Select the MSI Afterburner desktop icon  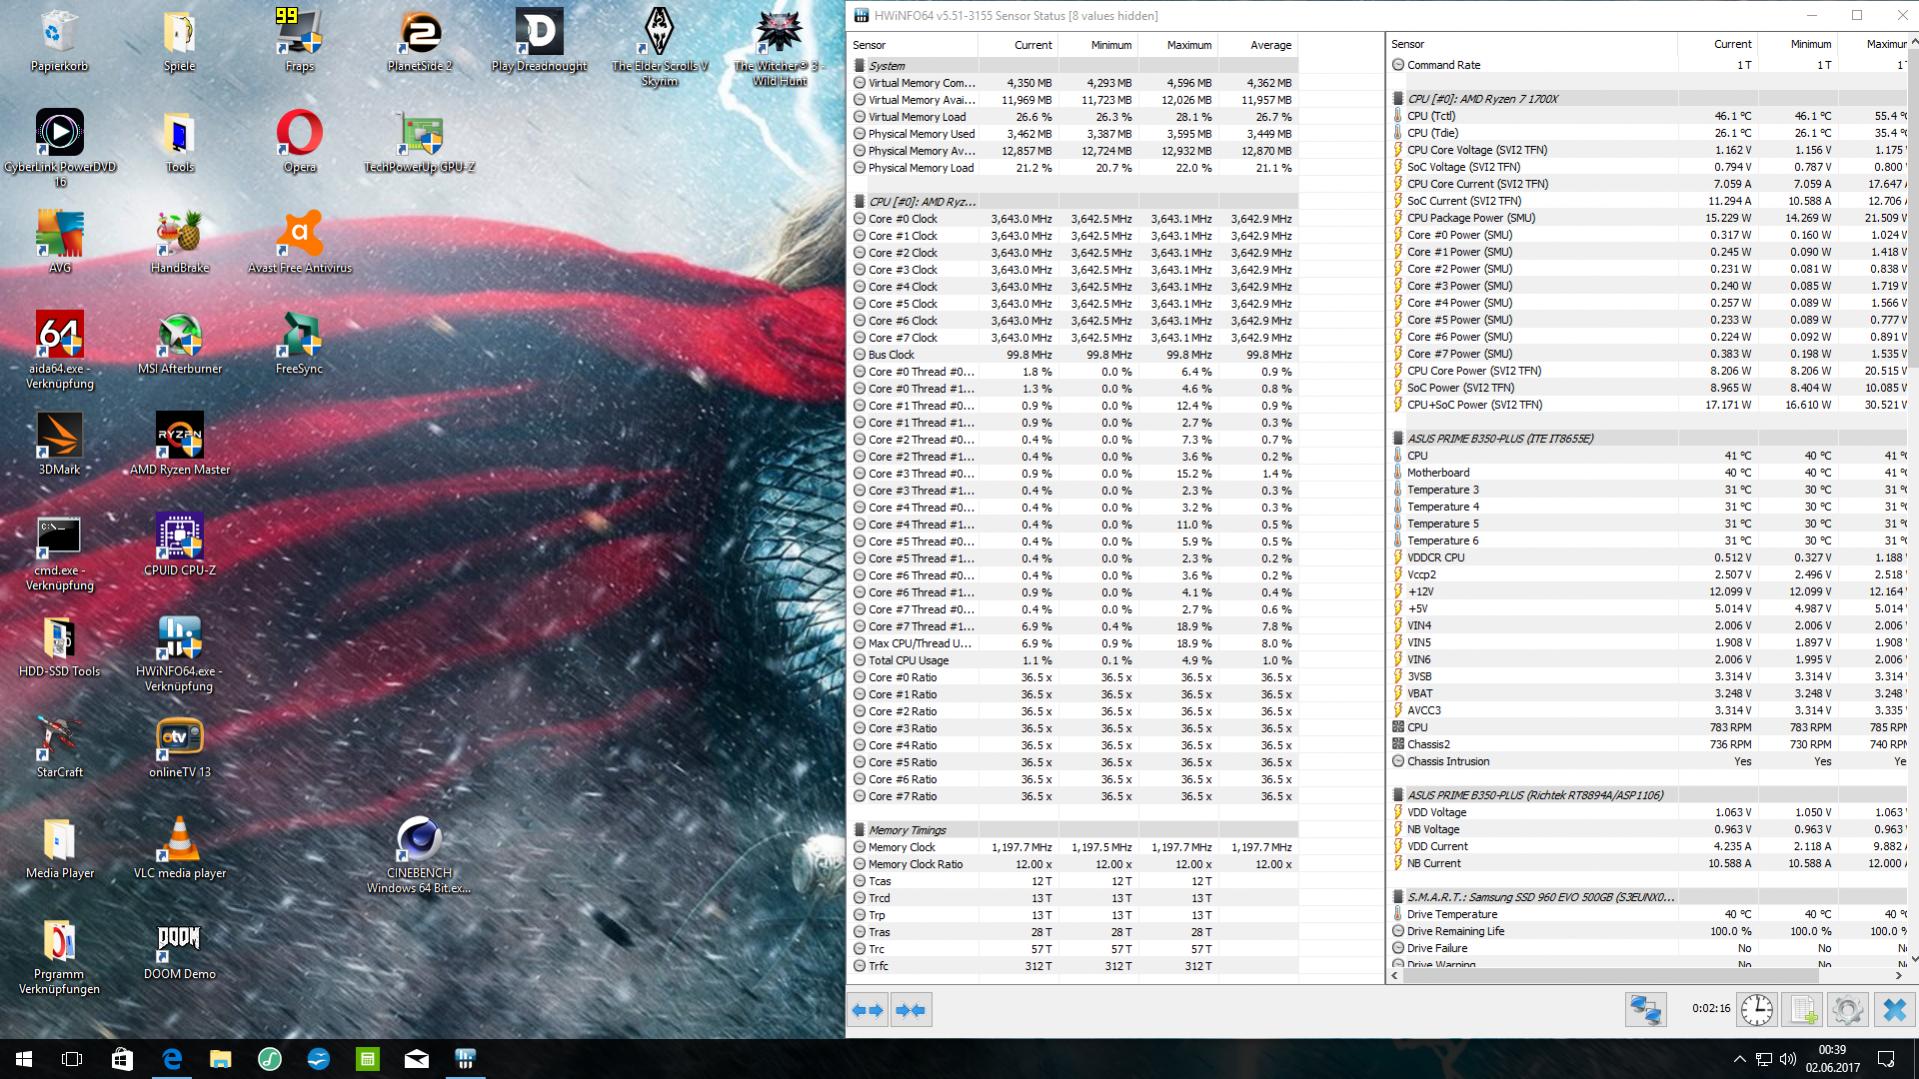179,343
